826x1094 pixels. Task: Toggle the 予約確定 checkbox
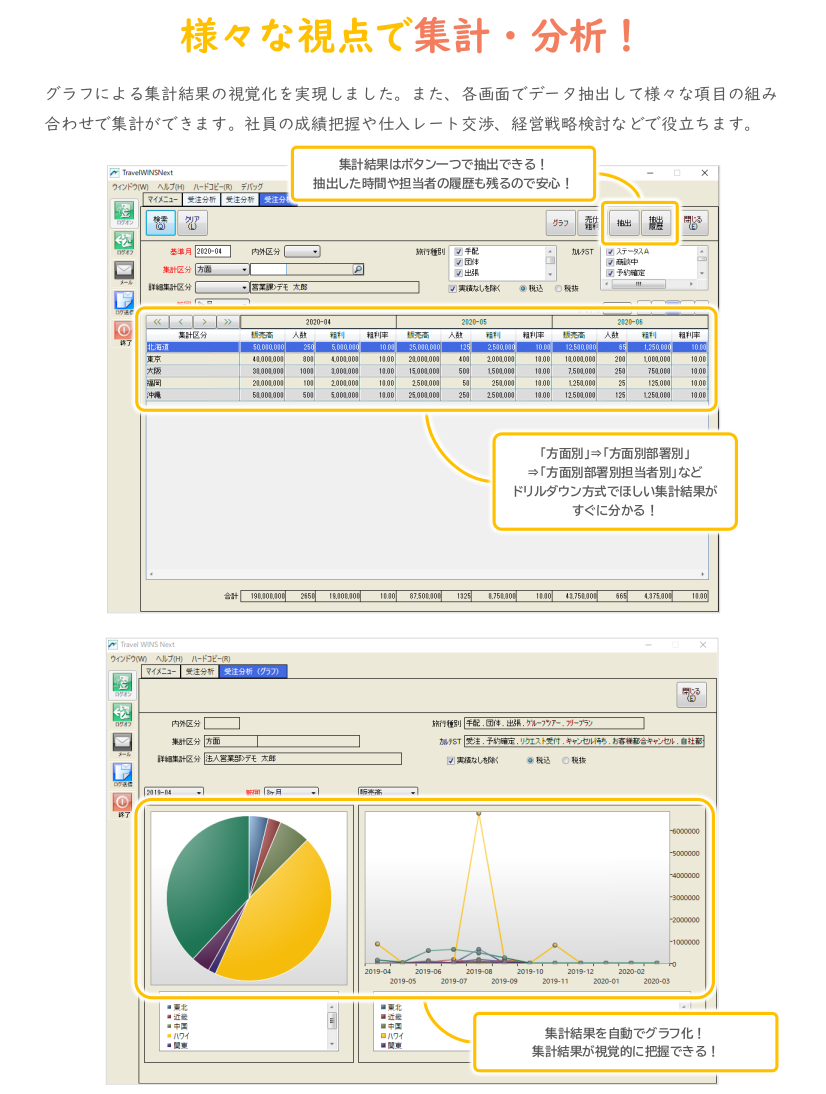(610, 273)
